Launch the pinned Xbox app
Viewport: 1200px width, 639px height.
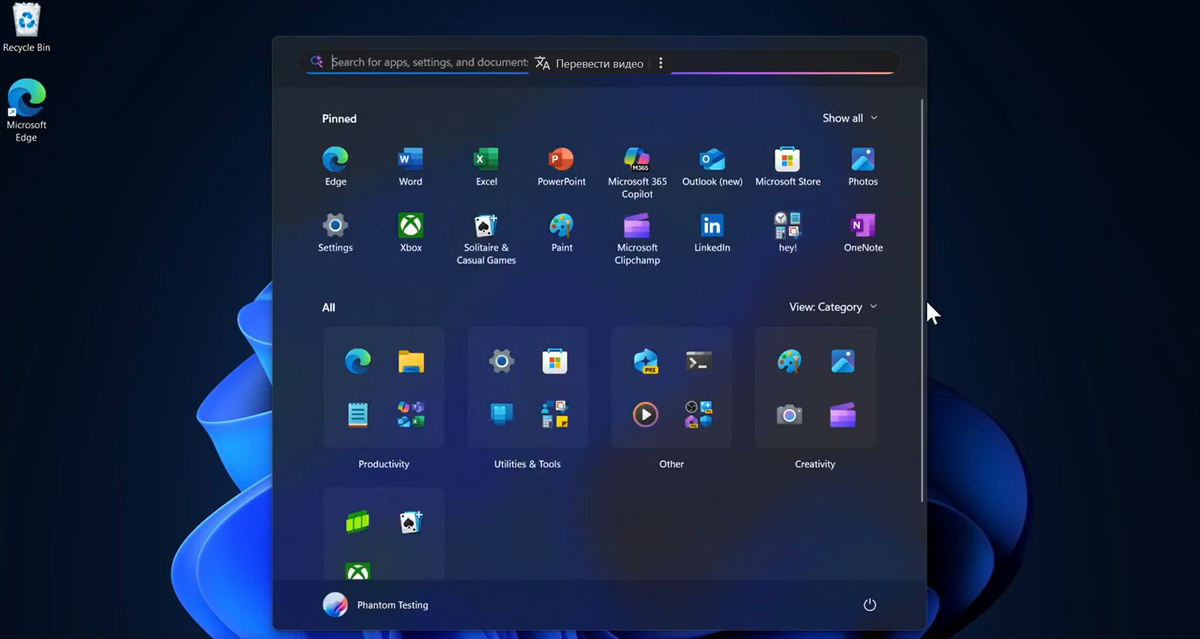[x=410, y=232]
